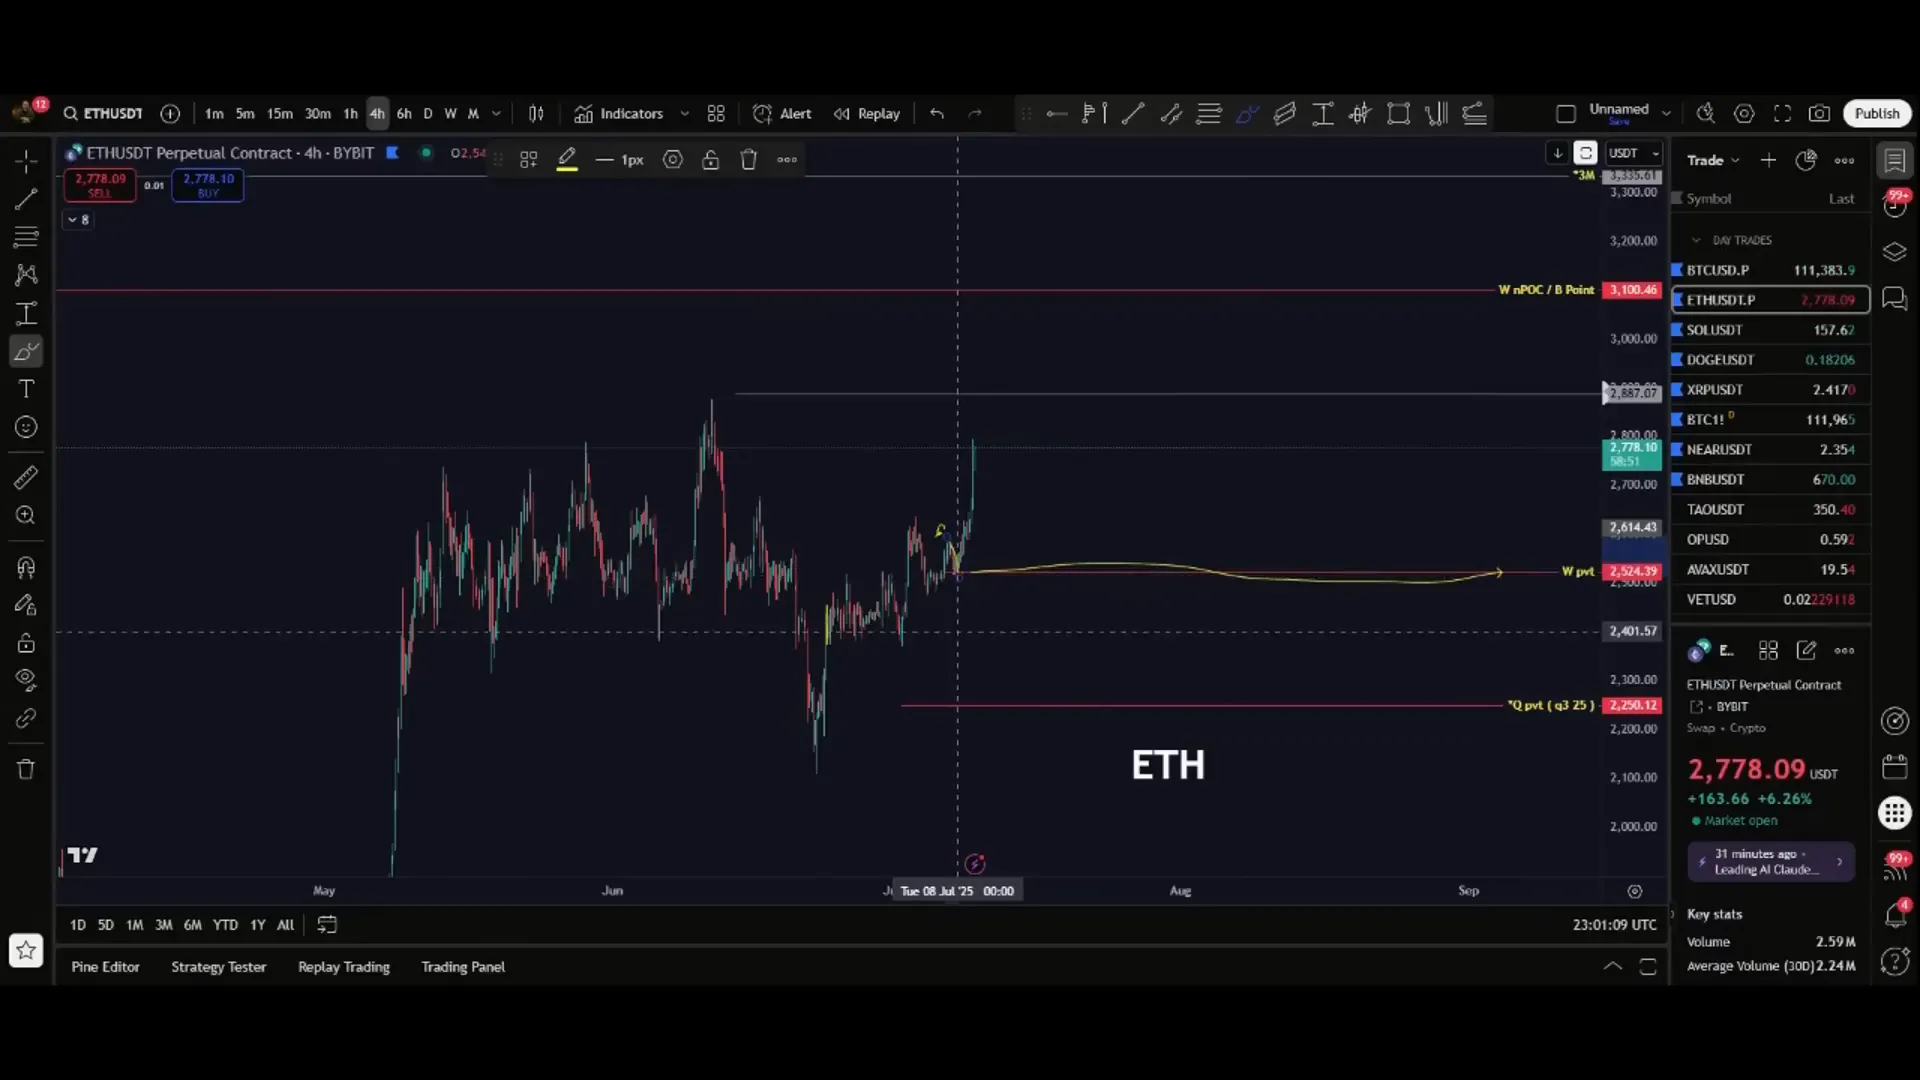Expand the bottom panel with chevron
The image size is (1920, 1080).
click(1613, 967)
